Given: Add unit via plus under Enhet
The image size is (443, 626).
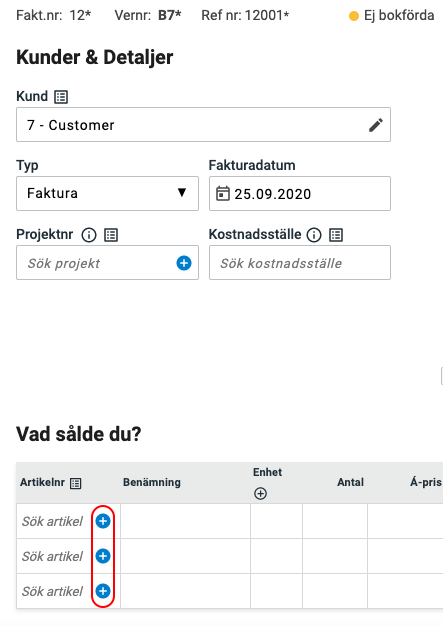Looking at the screenshot, I should coord(260,494).
